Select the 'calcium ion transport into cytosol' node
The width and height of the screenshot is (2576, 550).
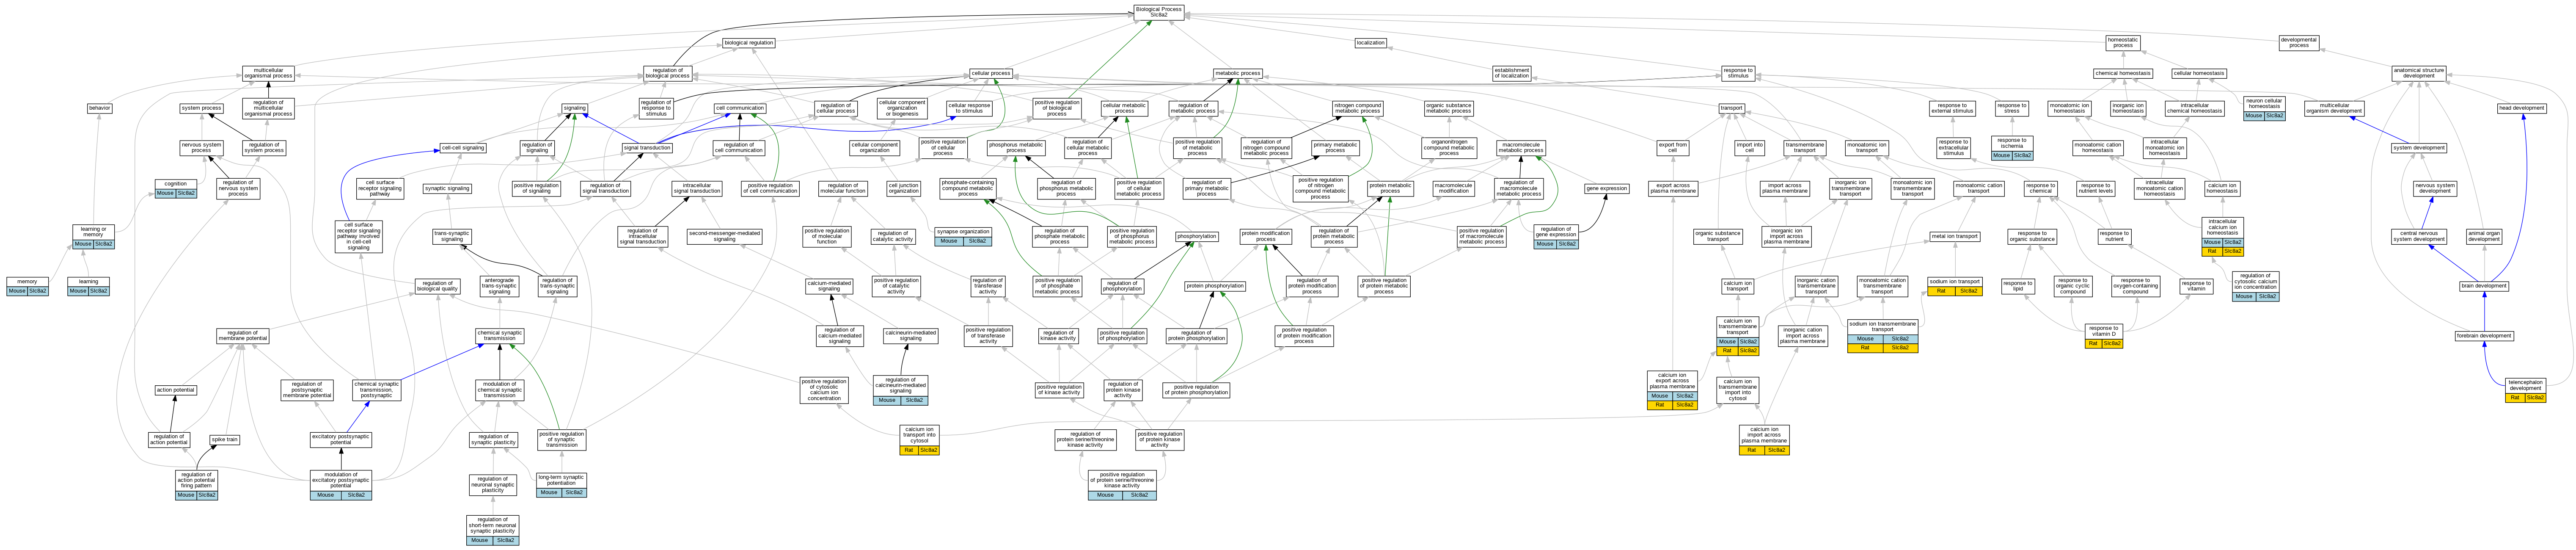pyautogui.click(x=919, y=440)
